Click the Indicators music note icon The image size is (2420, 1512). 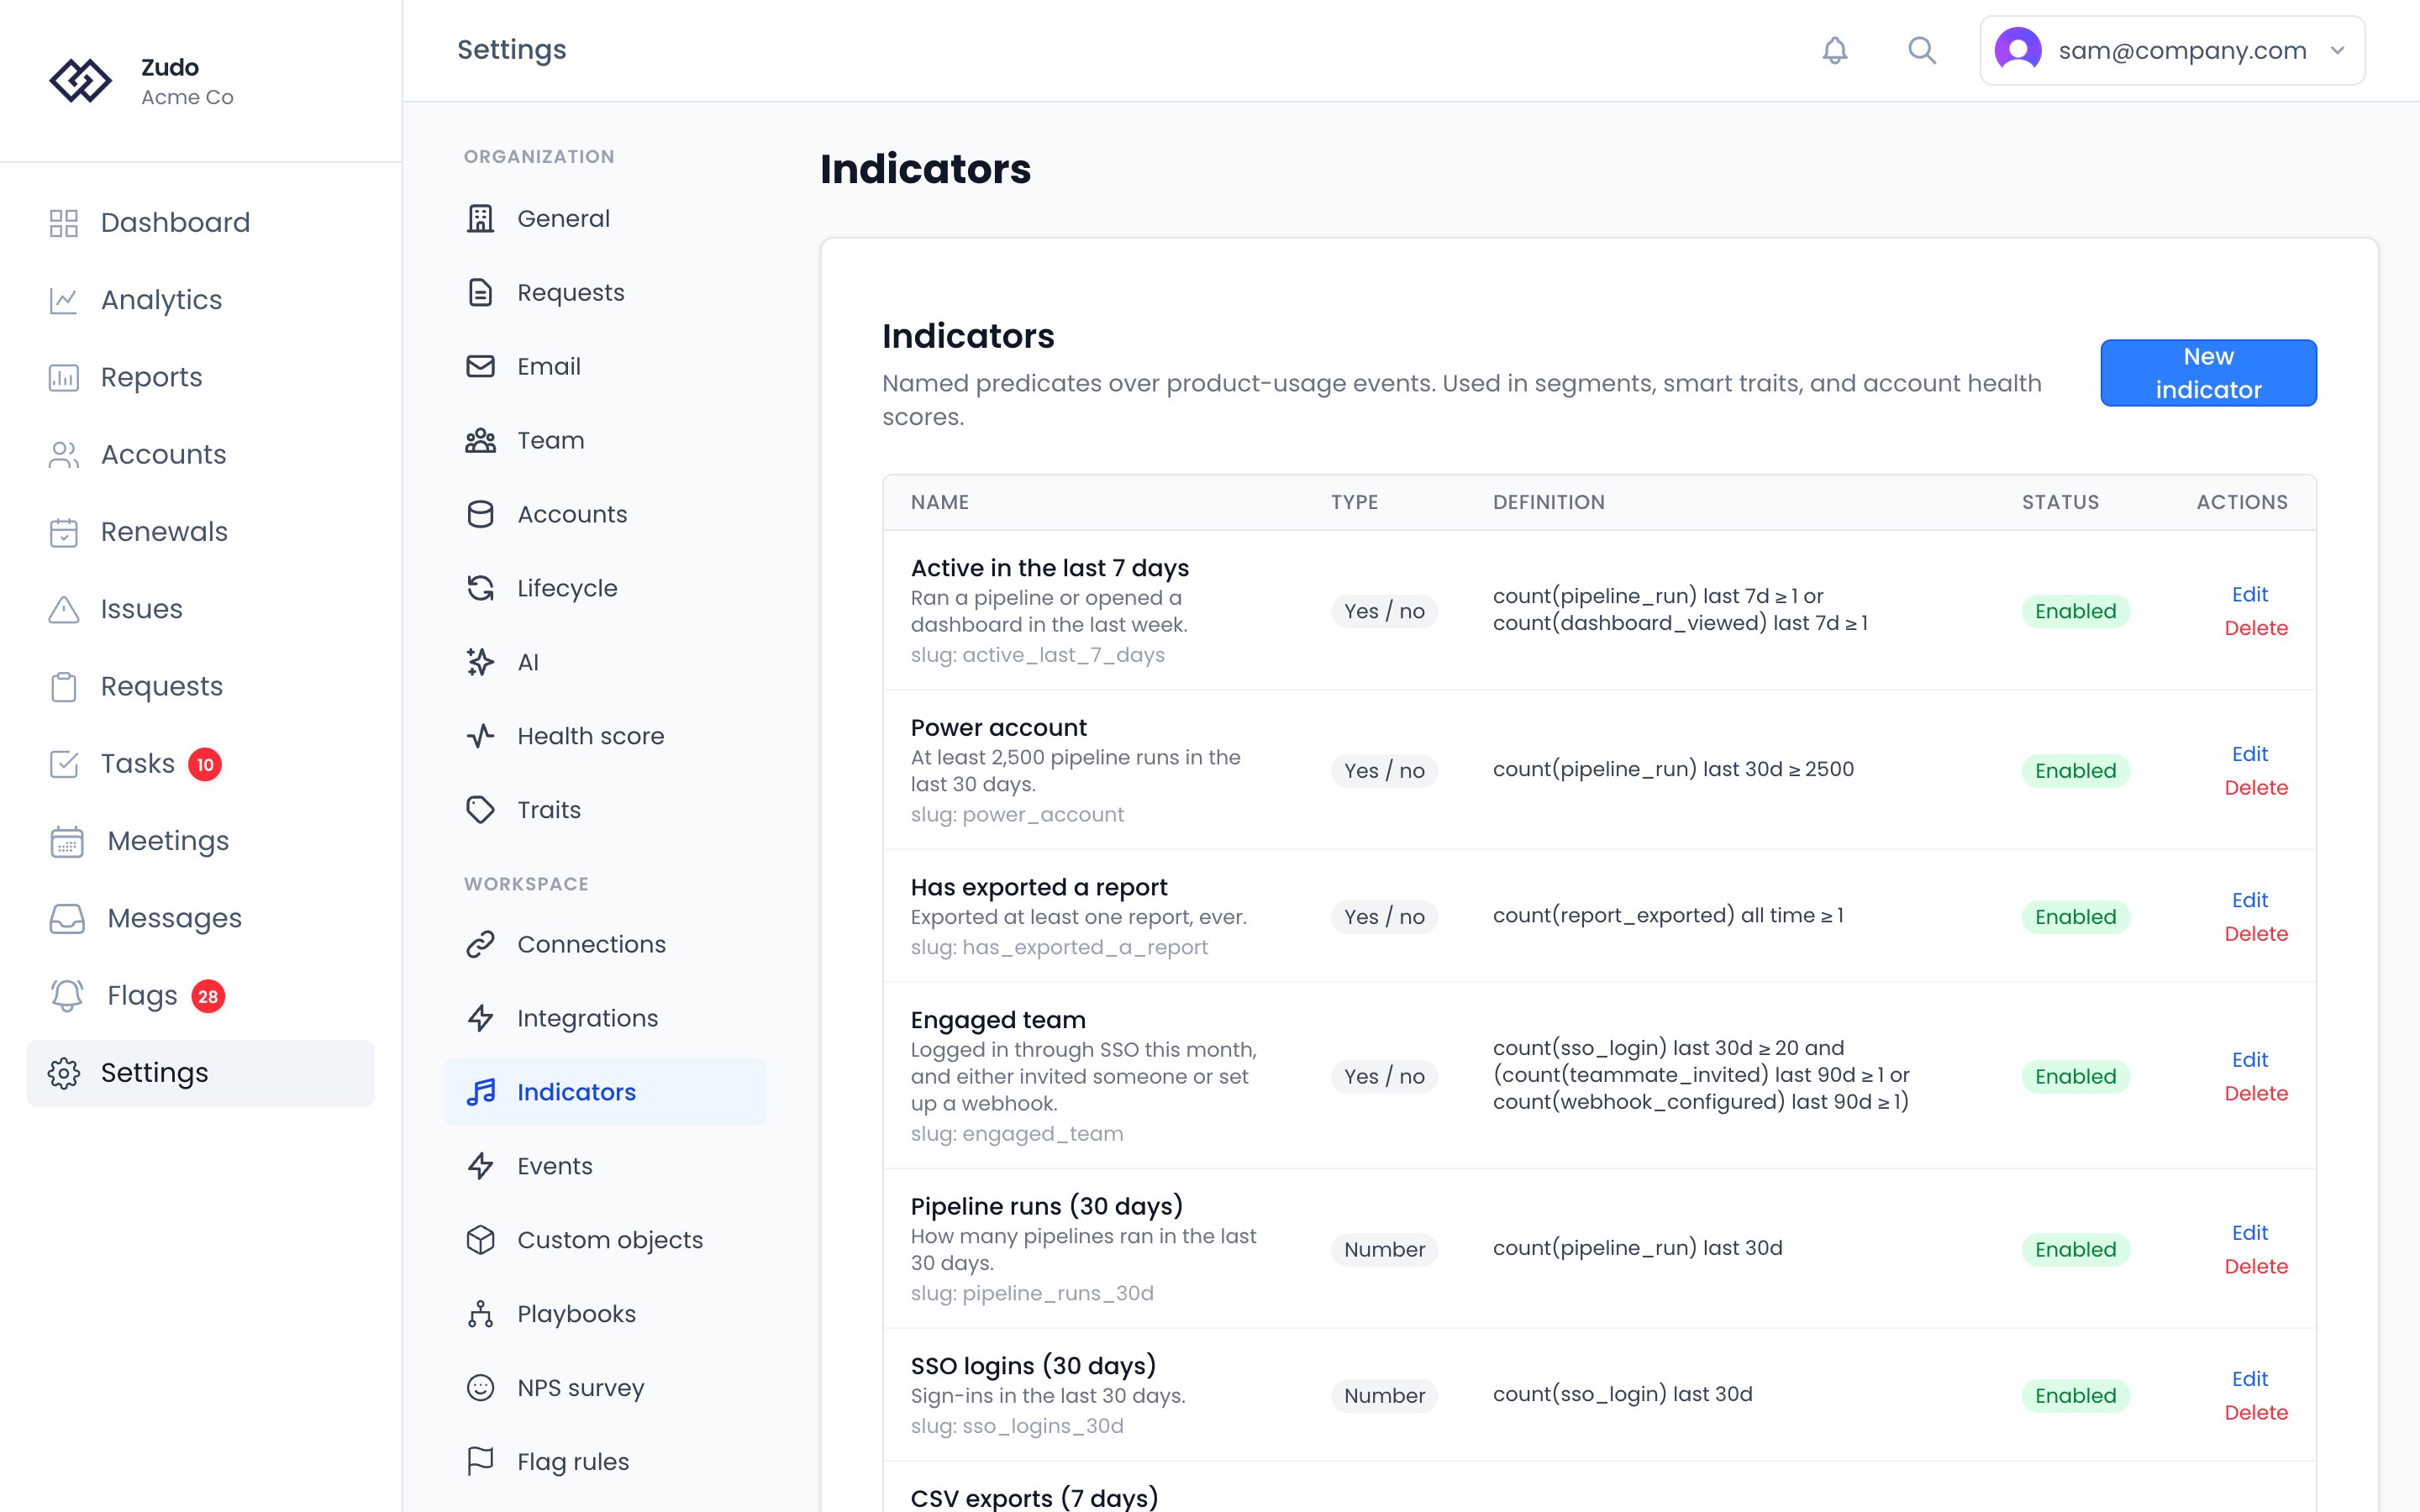pyautogui.click(x=480, y=1092)
